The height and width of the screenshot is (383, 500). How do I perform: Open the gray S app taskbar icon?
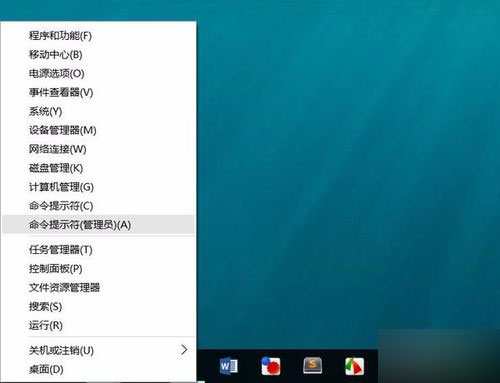click(x=312, y=366)
